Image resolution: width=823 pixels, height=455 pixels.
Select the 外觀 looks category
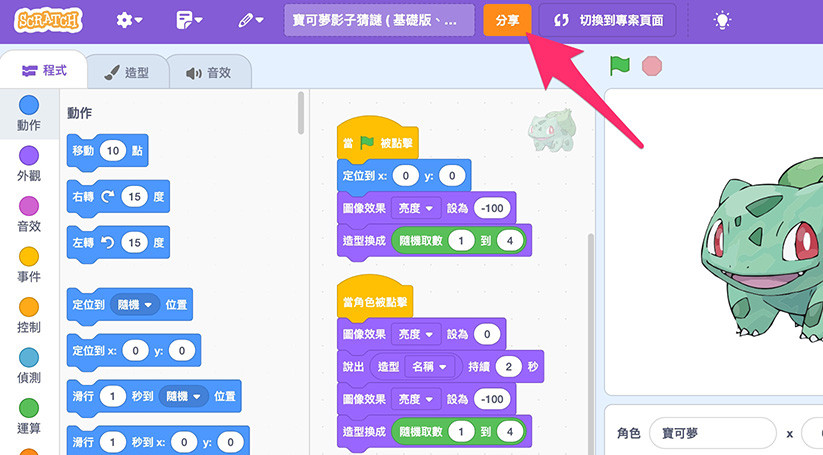[x=29, y=164]
